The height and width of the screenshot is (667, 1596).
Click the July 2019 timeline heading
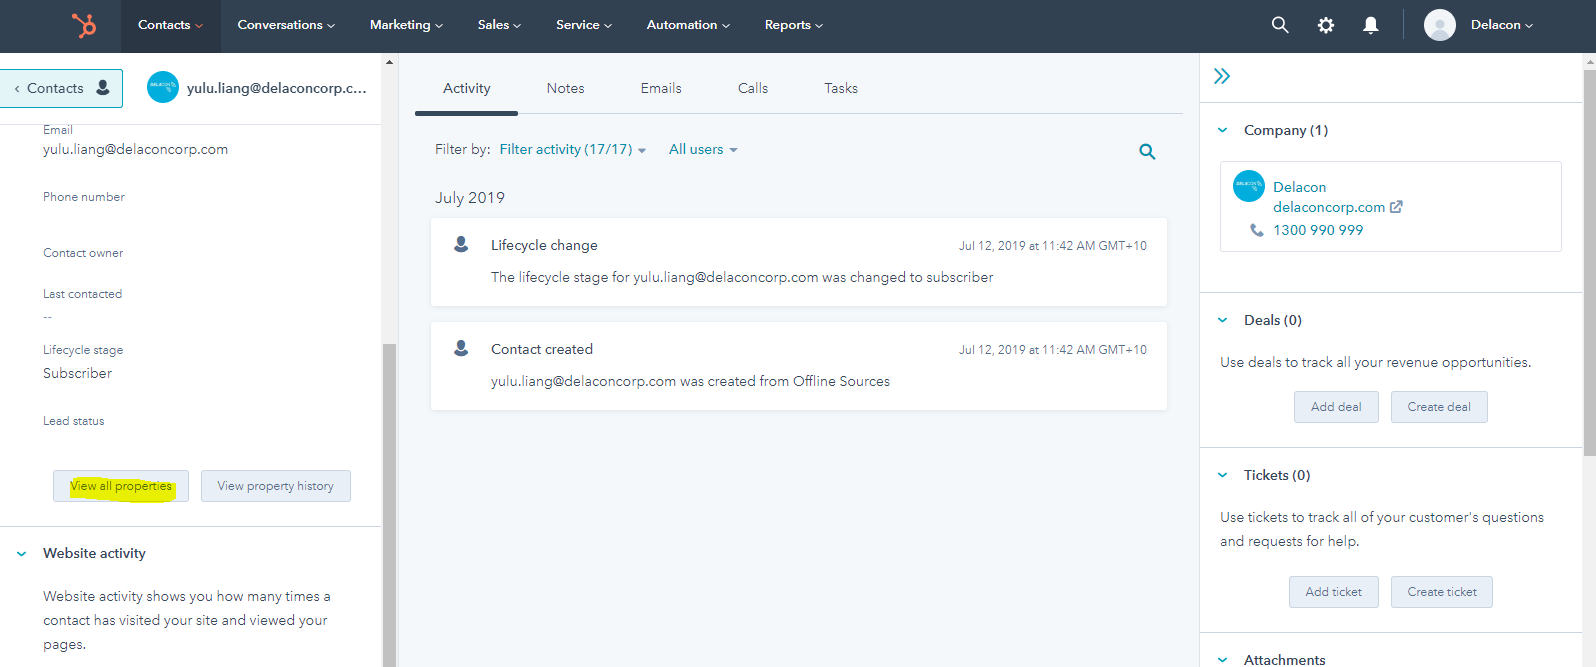[x=470, y=198]
